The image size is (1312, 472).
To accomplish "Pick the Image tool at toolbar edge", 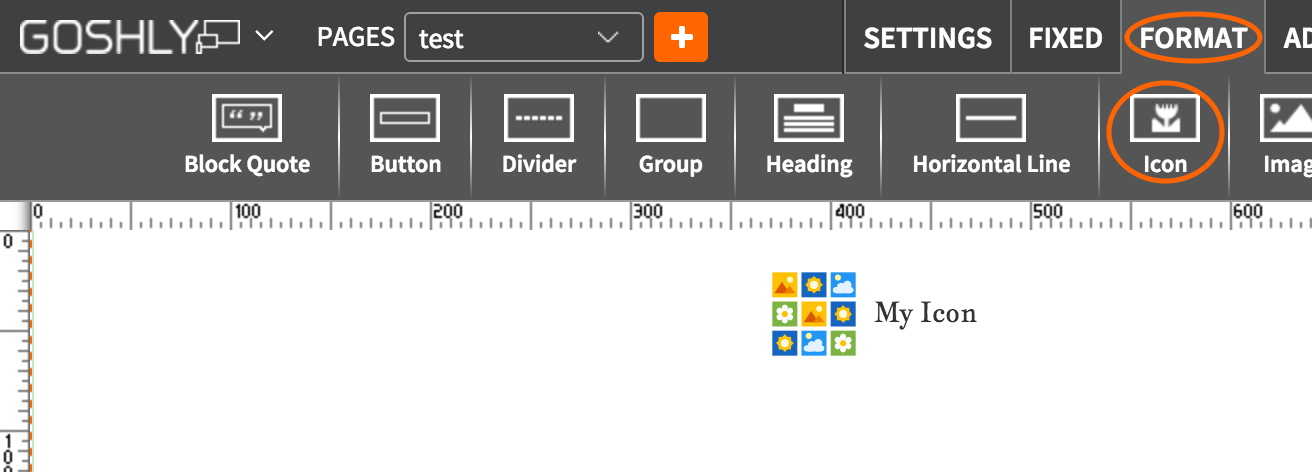I will pos(1285,136).
